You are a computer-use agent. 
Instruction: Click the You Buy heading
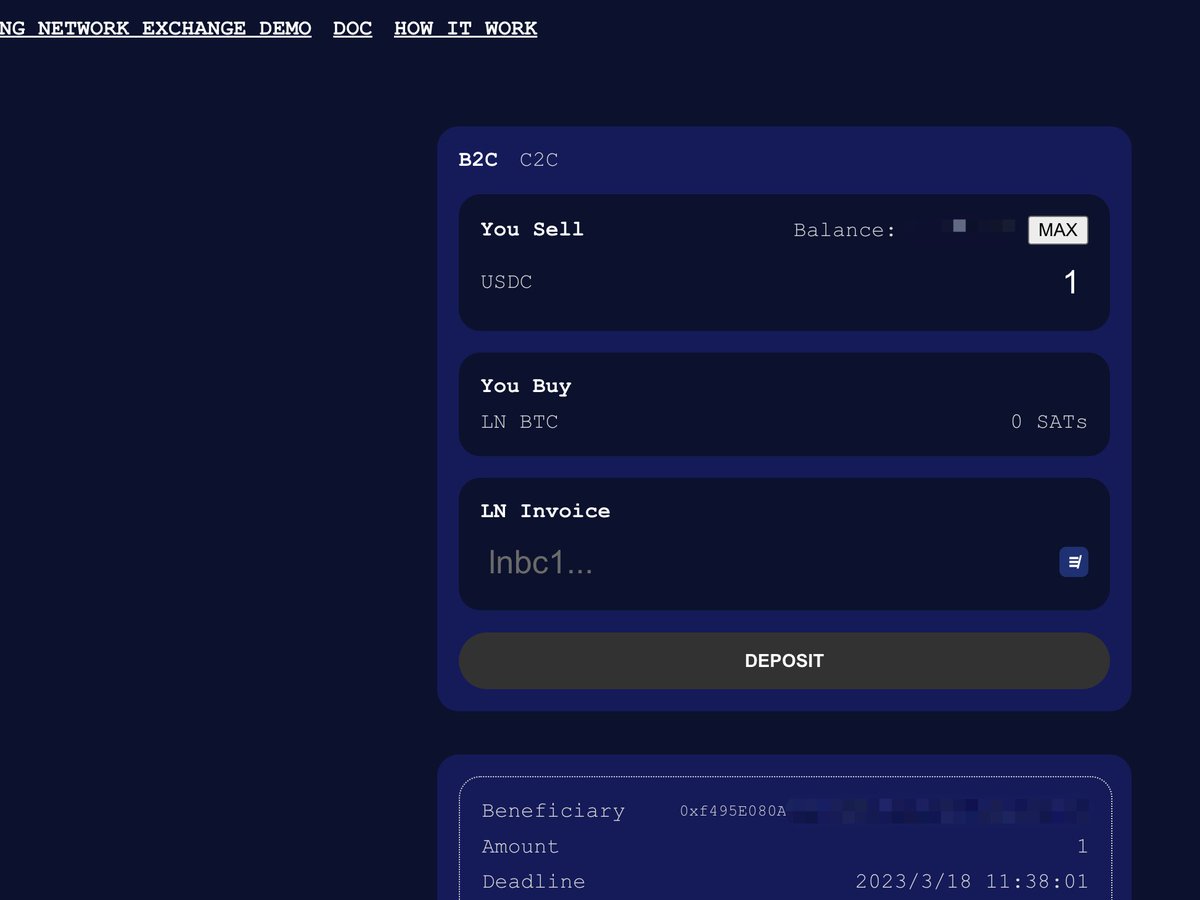click(525, 386)
